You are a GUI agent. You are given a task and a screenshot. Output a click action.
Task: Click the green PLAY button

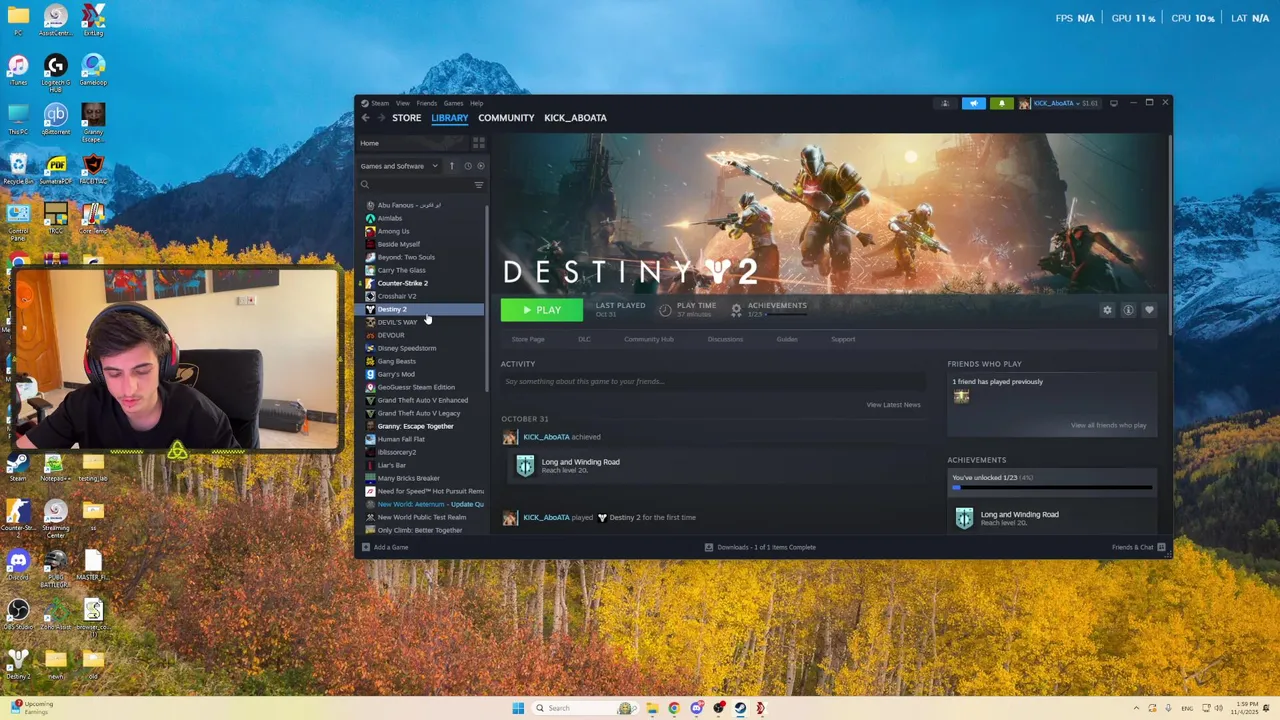542,310
